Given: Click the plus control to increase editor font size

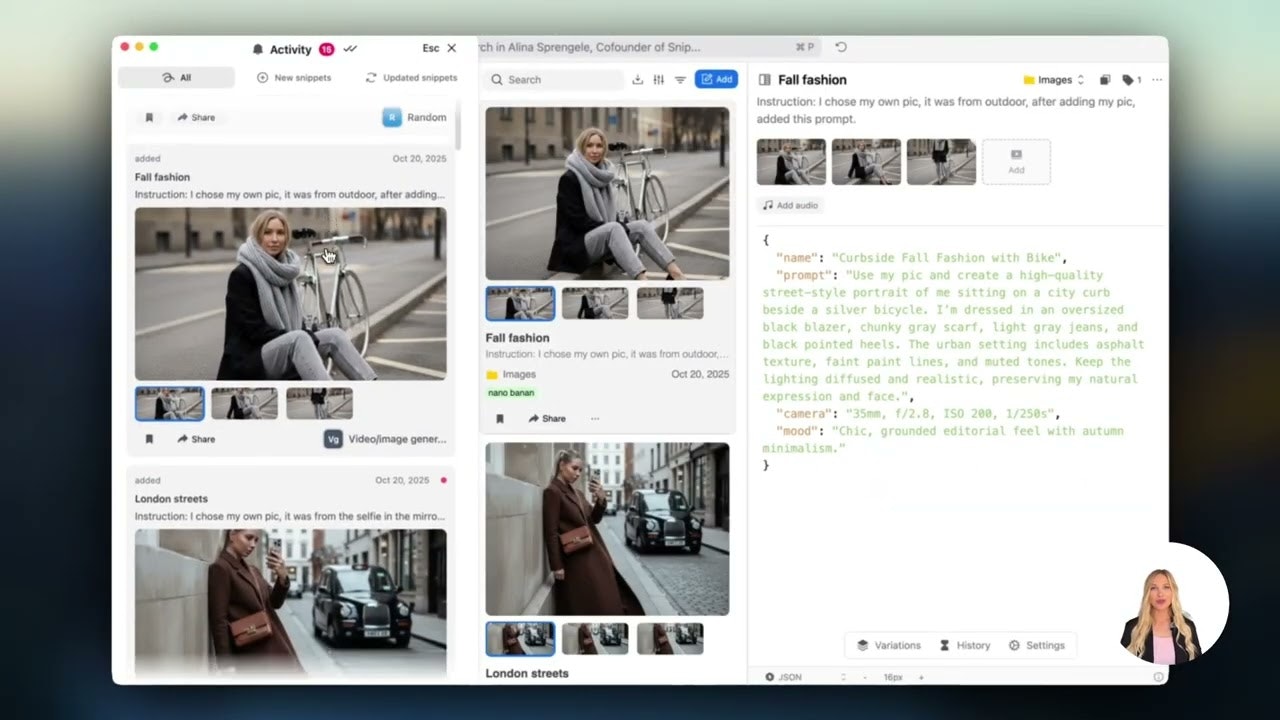Looking at the screenshot, I should click(921, 676).
